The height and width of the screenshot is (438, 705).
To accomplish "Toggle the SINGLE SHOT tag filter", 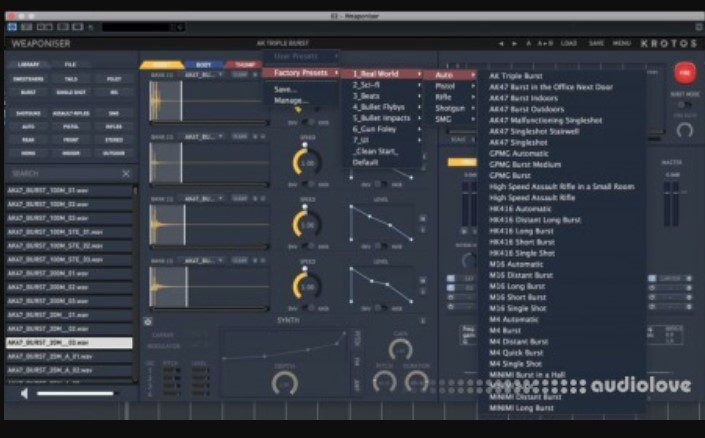I will [71, 92].
